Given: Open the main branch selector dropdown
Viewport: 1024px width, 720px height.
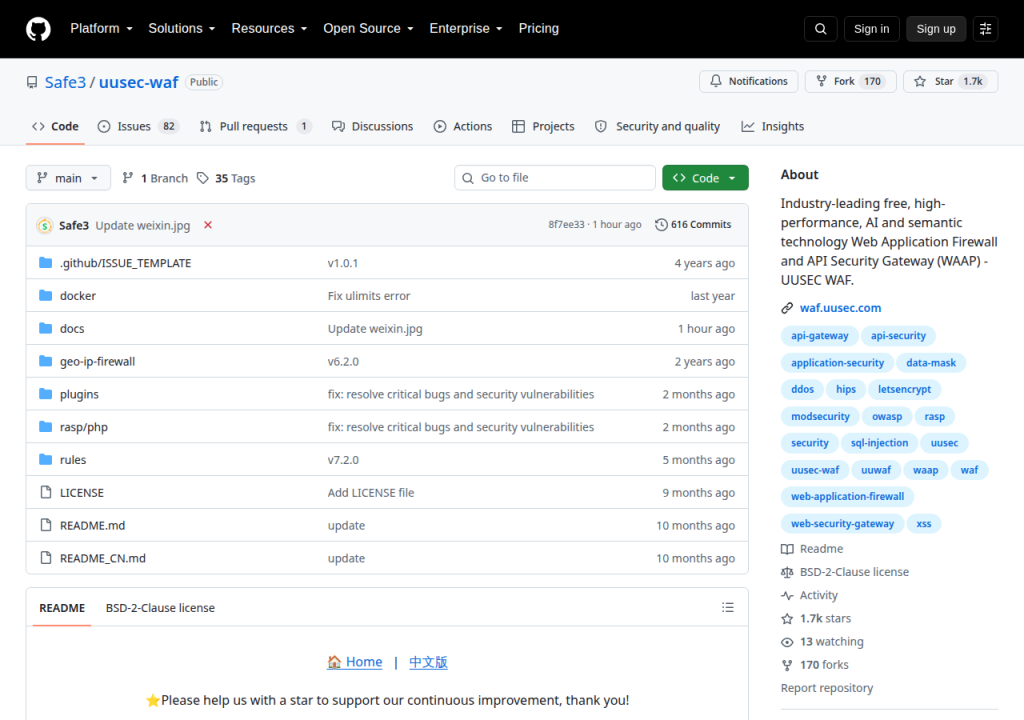Looking at the screenshot, I should click(68, 178).
